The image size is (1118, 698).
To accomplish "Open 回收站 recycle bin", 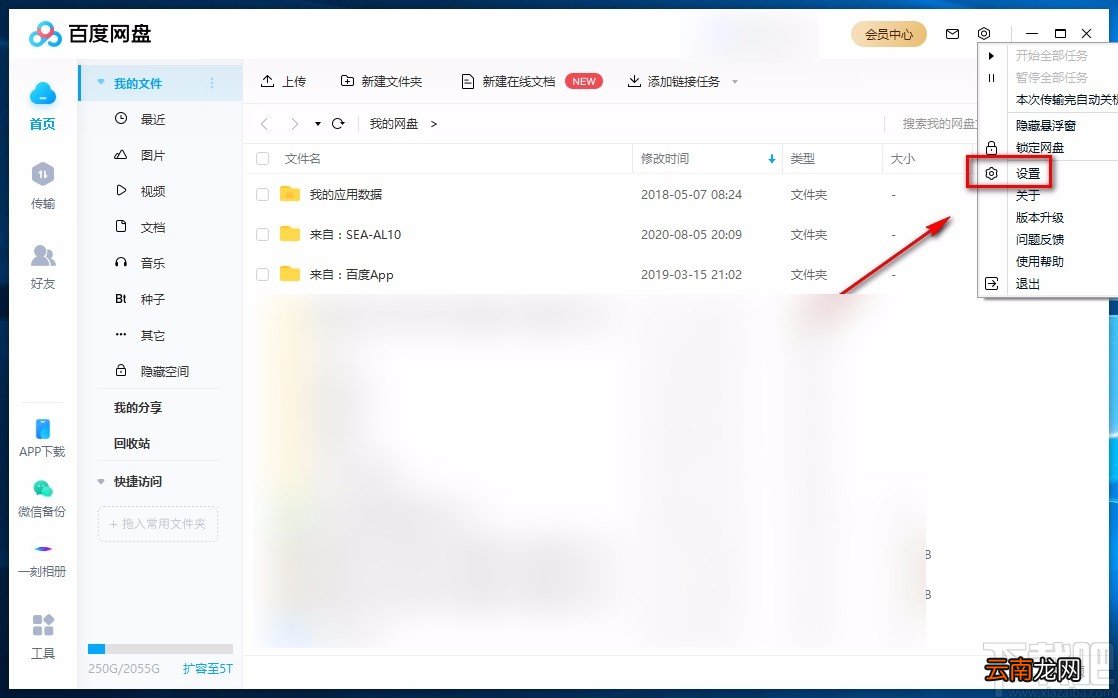I will [132, 443].
